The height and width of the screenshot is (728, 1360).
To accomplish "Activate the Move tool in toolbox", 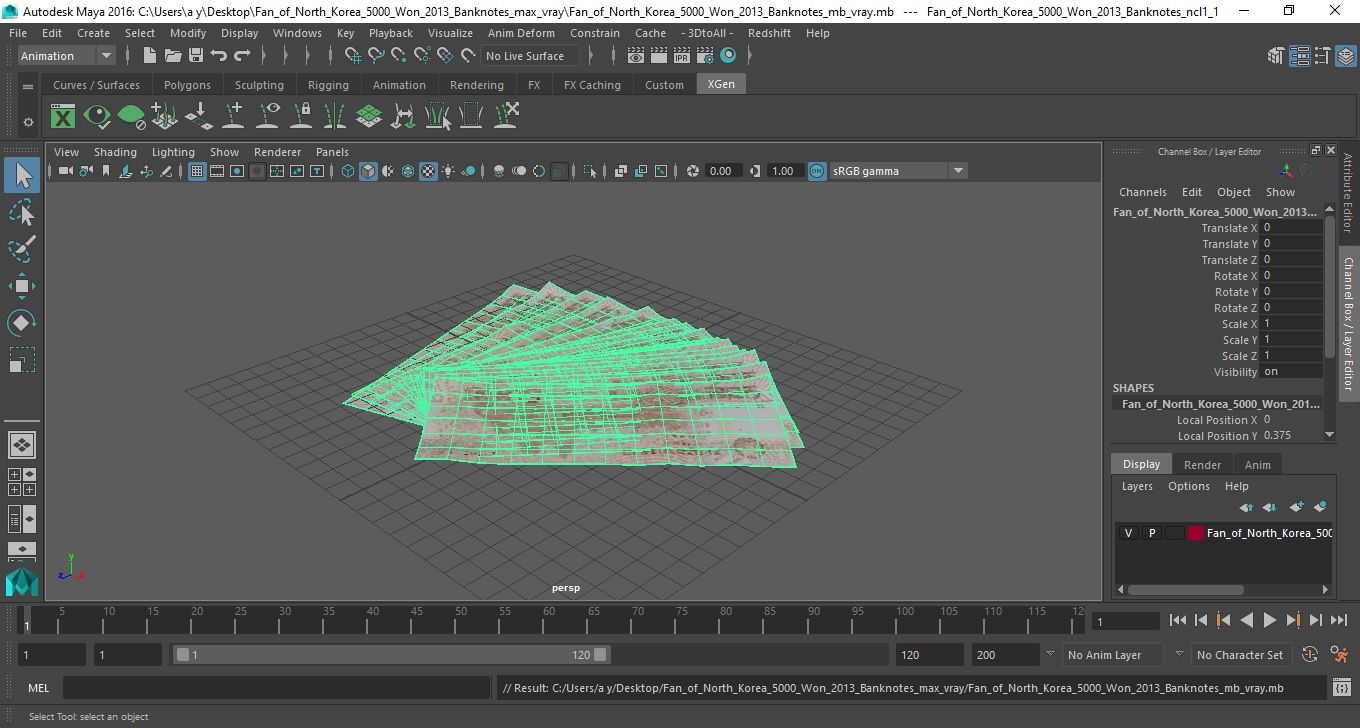I will click(22, 286).
